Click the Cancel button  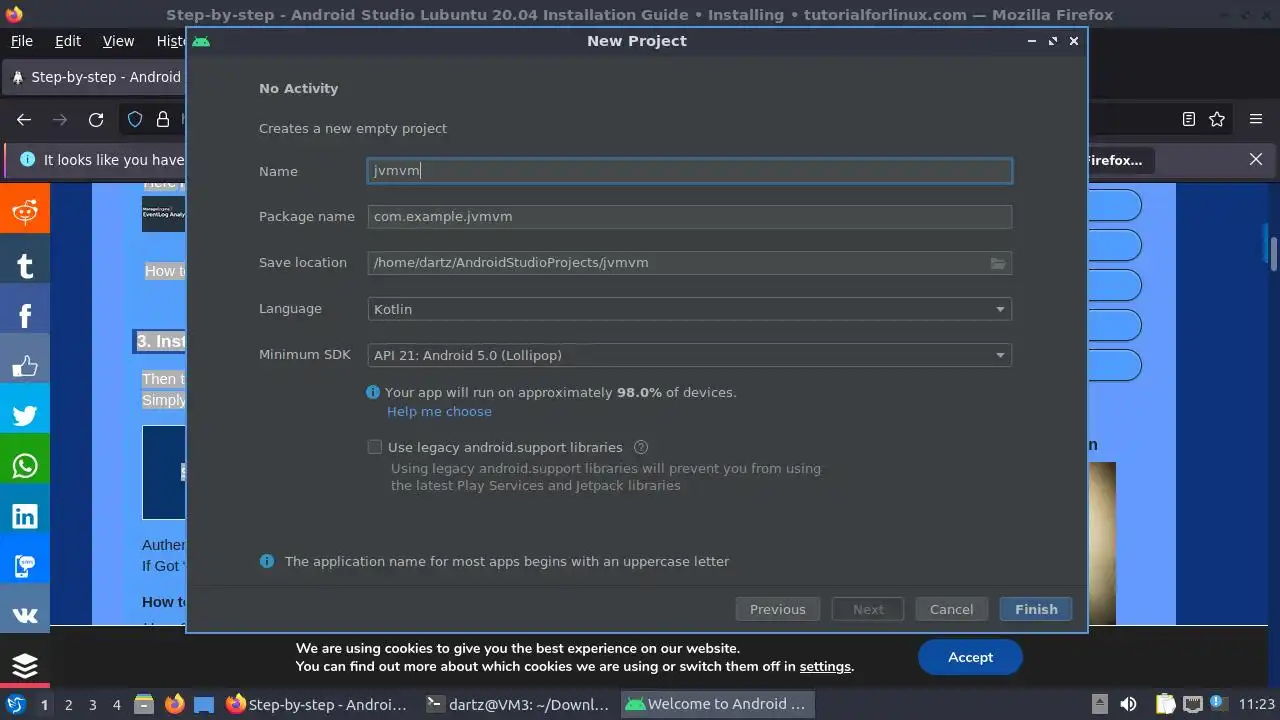[x=951, y=609]
